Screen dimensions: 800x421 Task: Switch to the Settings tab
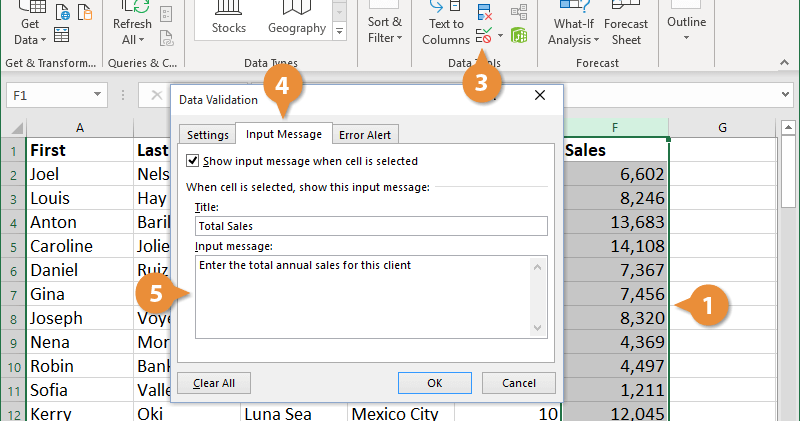(x=207, y=135)
